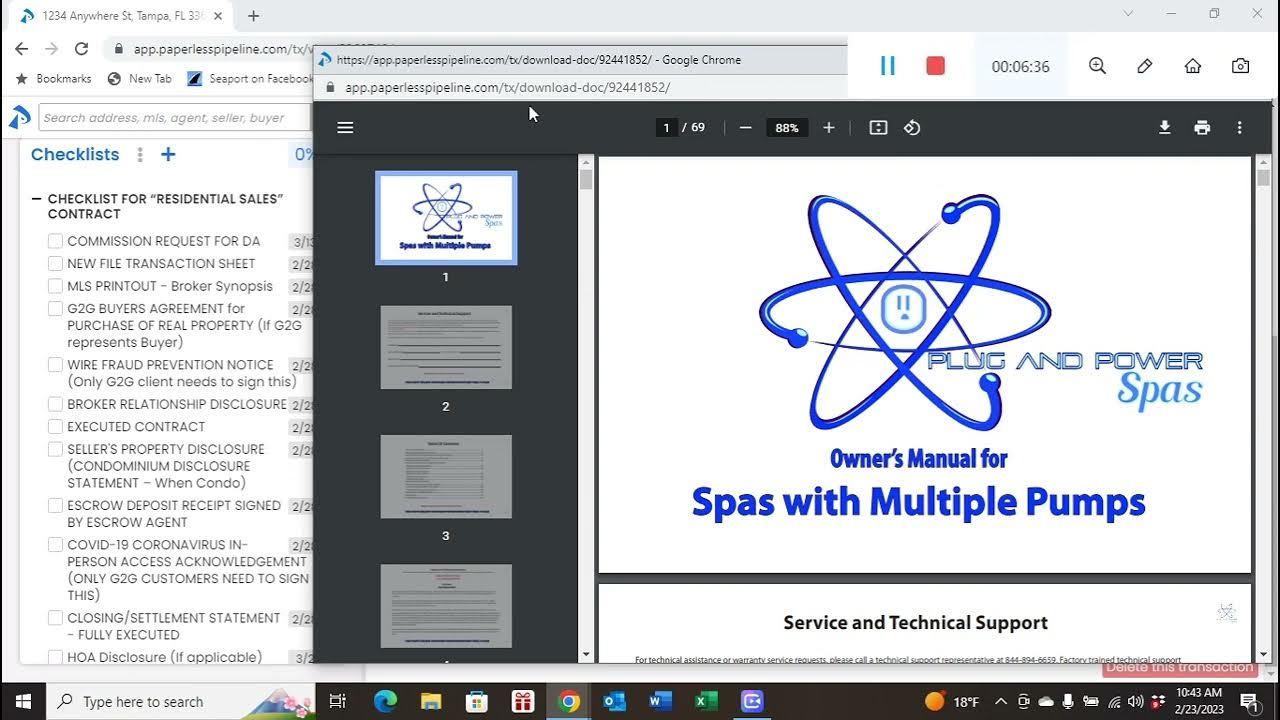
Task: Click the recorder home icon
Action: point(1193,66)
